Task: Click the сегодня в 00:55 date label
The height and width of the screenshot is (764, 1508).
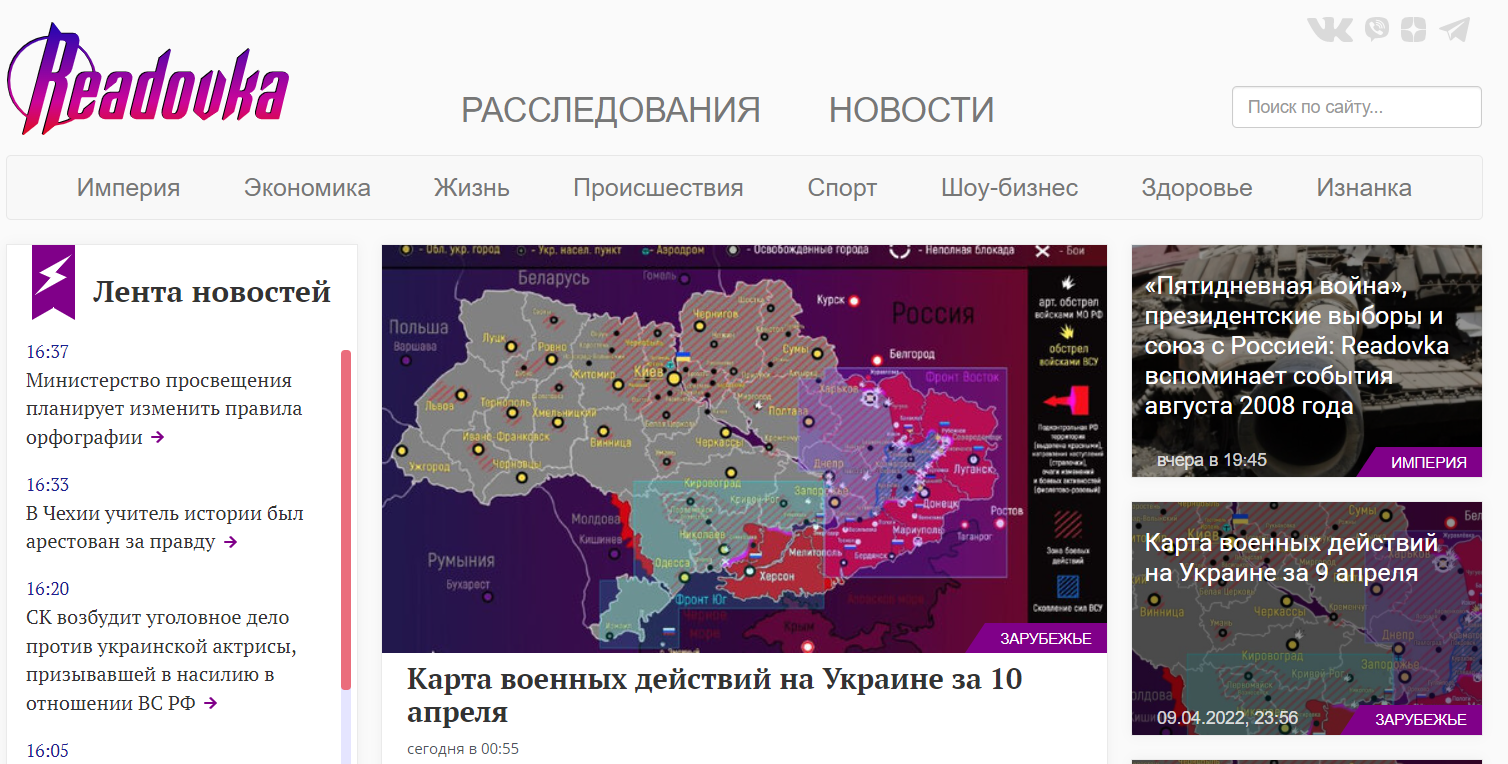Action: point(463,749)
